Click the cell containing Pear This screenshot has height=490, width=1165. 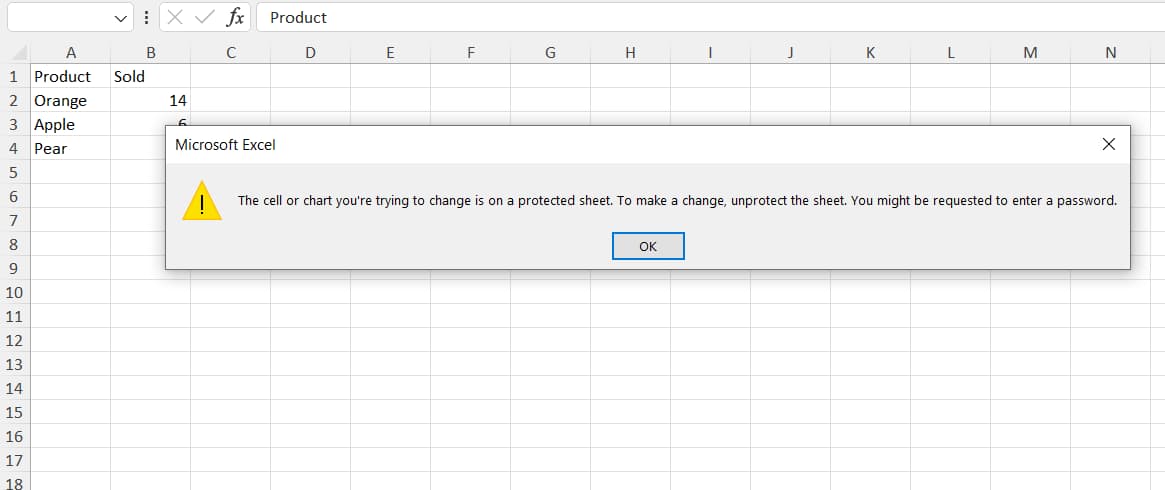point(71,148)
